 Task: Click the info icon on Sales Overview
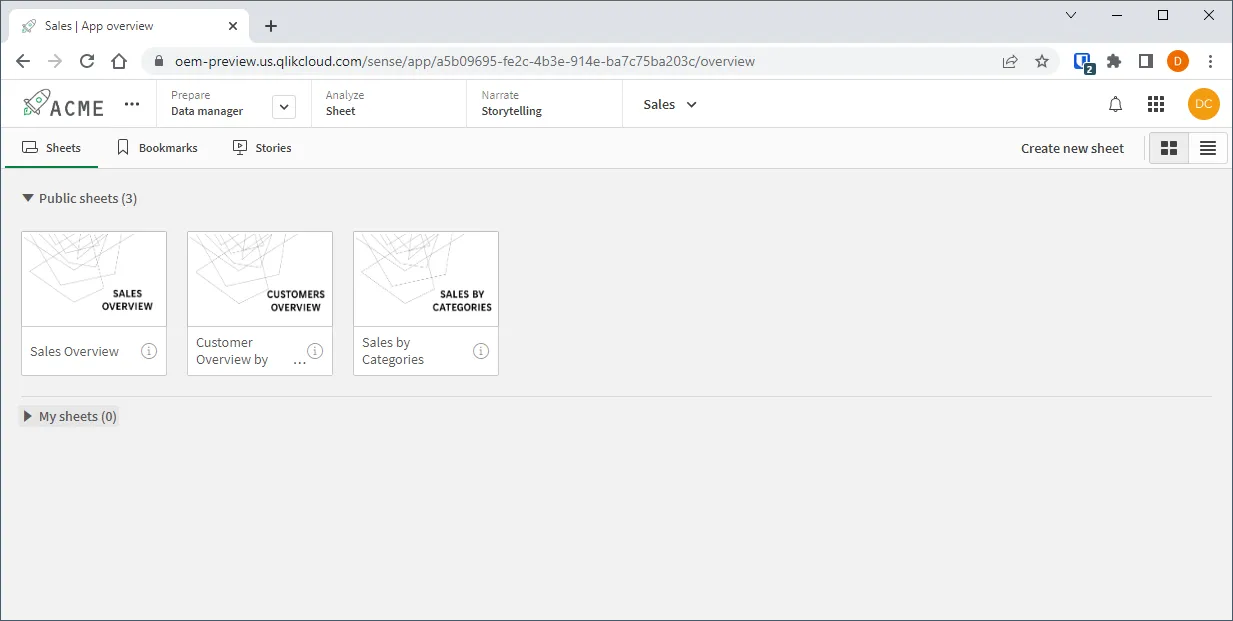(x=148, y=351)
